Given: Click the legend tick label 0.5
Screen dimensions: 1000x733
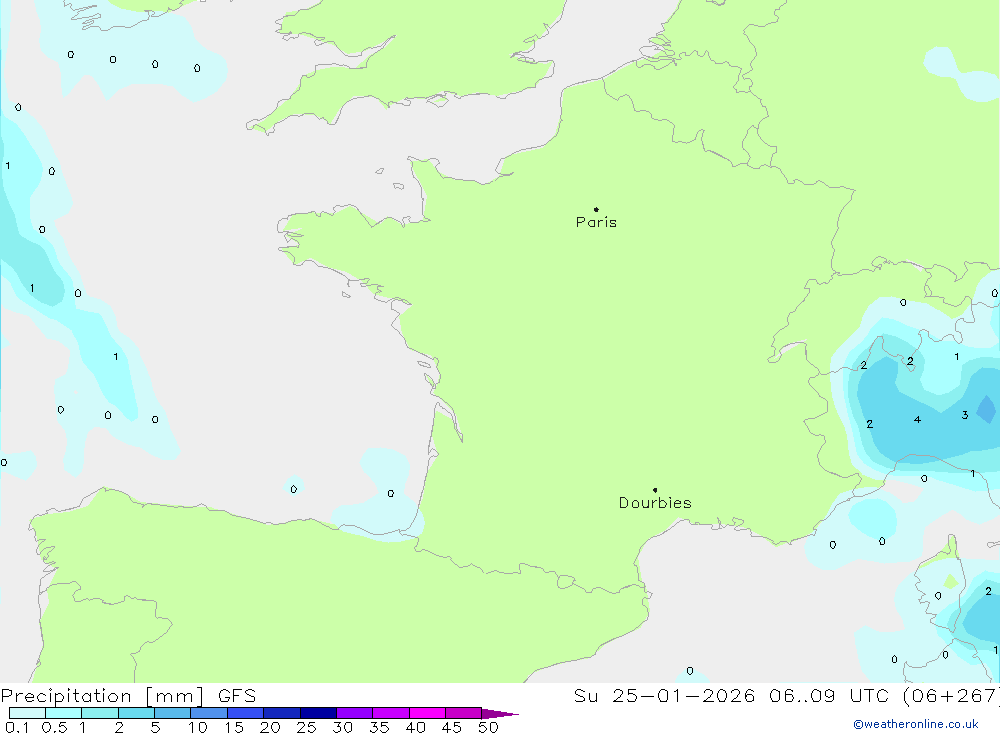Looking at the screenshot, I should click(54, 727).
